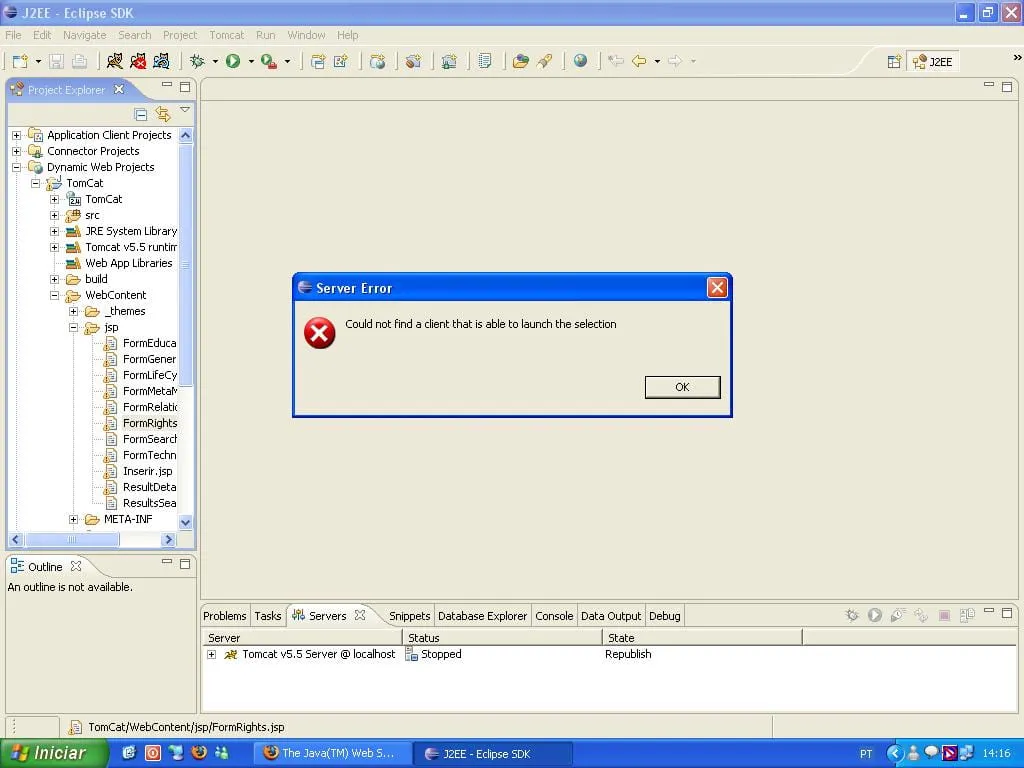The height and width of the screenshot is (768, 1024).
Task: Click Servers view stop square icon
Action: 944,615
